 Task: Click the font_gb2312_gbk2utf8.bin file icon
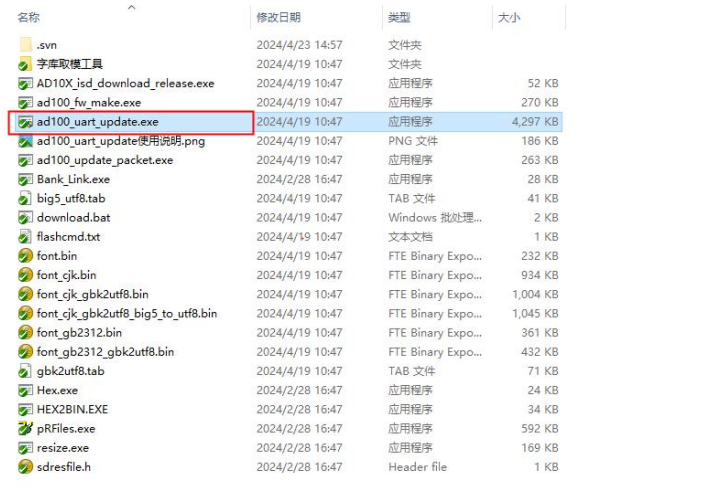pos(25,352)
